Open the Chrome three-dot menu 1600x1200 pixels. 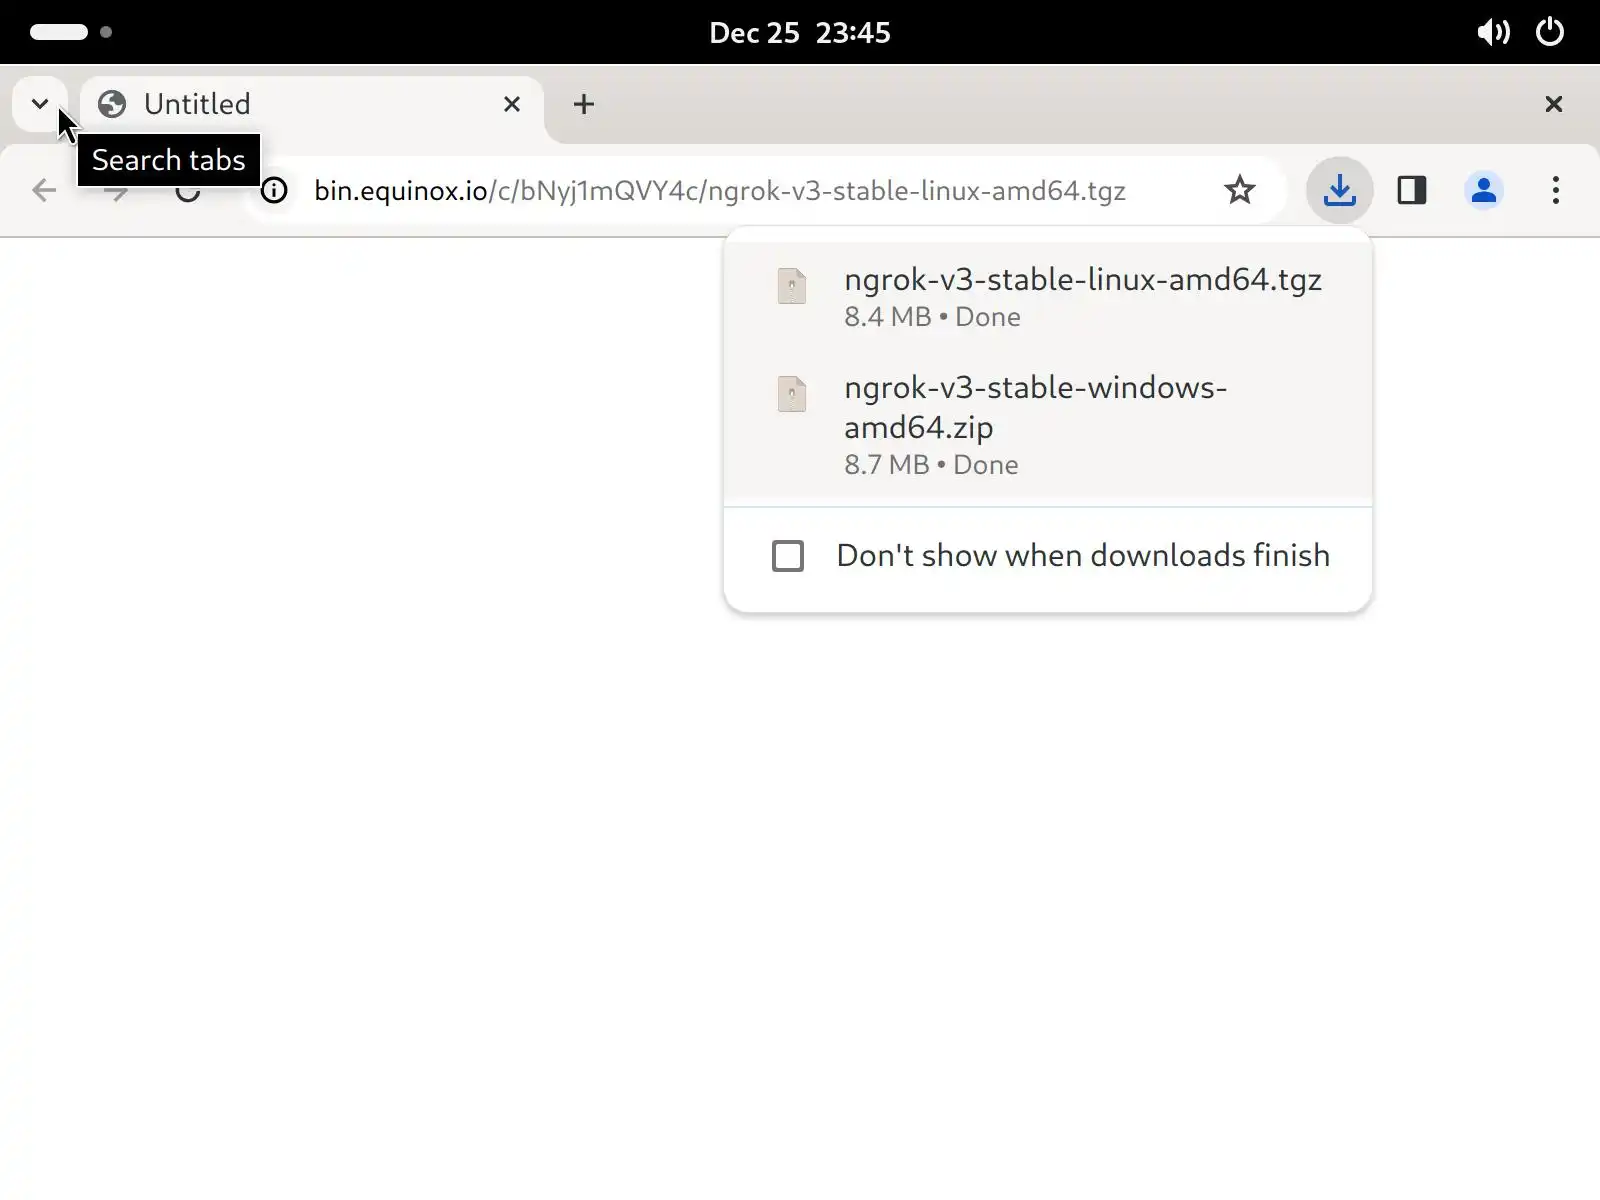pyautogui.click(x=1556, y=190)
